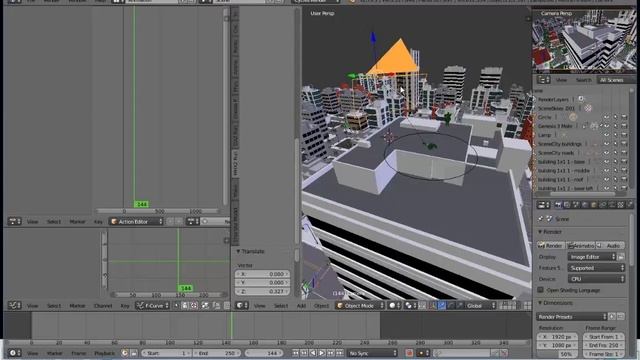The image size is (640, 360).
Task: Select the scale manipulator icon
Action: coord(460,305)
